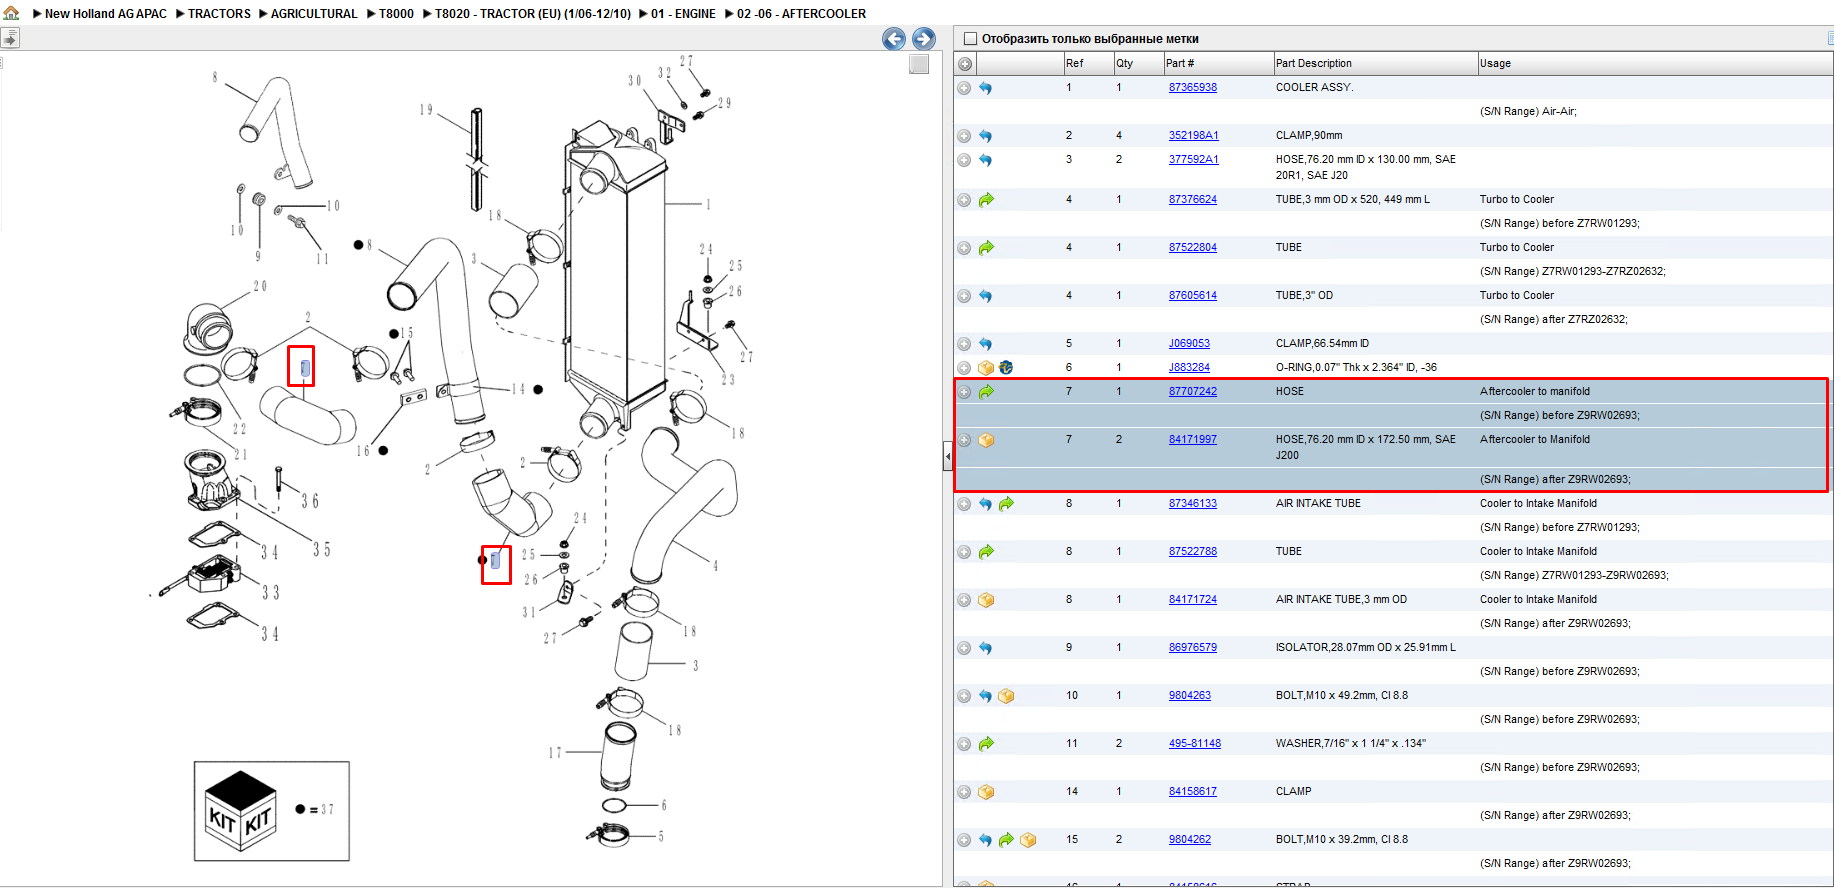This screenshot has width=1834, height=888.
Task: Click the KIT legend image in the diagram
Action: coord(240,810)
